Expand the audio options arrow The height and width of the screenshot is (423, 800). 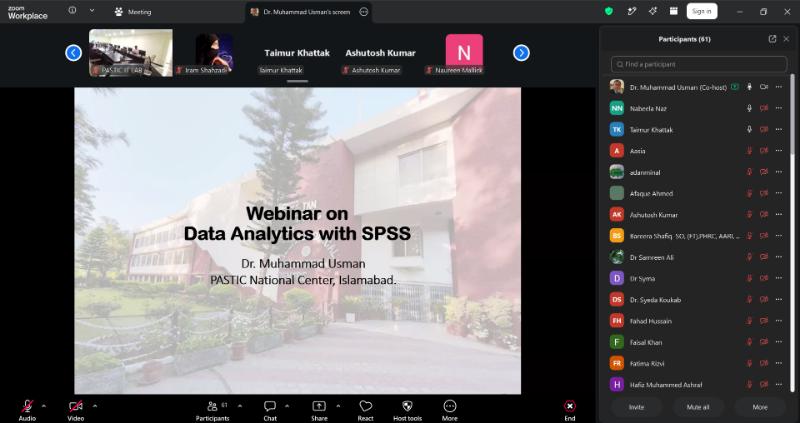(x=43, y=406)
